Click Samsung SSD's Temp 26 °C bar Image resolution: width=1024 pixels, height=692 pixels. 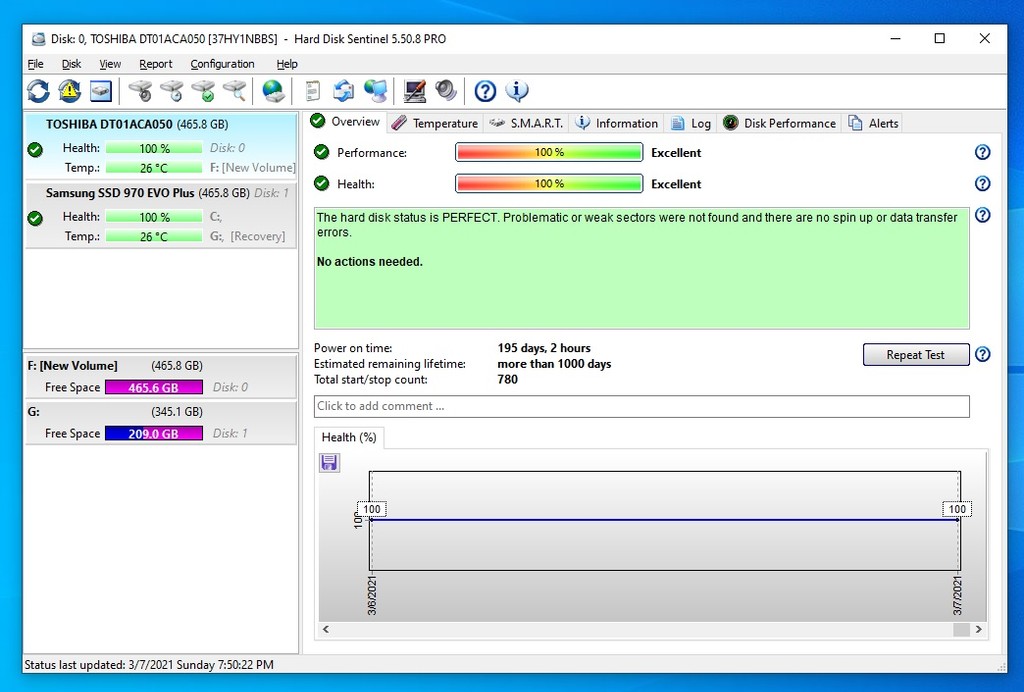154,236
